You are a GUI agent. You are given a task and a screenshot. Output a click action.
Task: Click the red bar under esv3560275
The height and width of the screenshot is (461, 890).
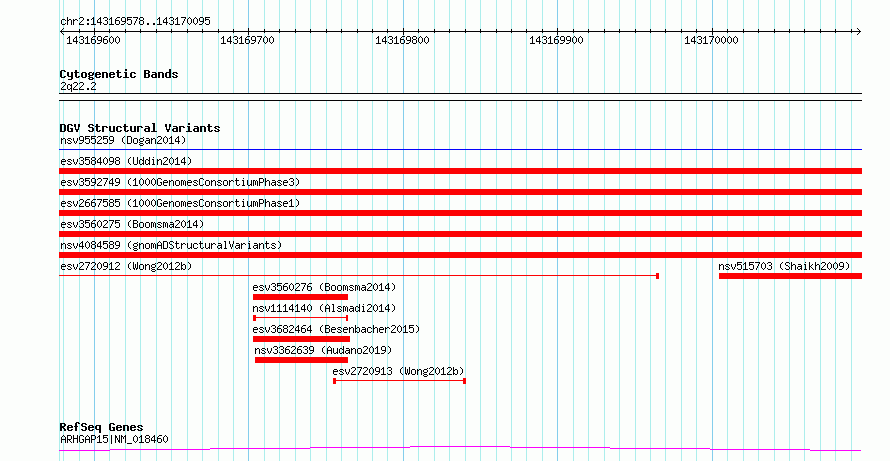pyautogui.click(x=460, y=234)
